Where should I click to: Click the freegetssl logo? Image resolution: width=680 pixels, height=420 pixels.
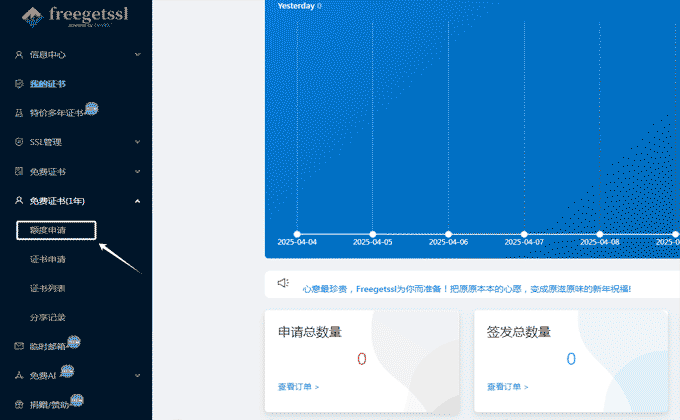(75, 17)
